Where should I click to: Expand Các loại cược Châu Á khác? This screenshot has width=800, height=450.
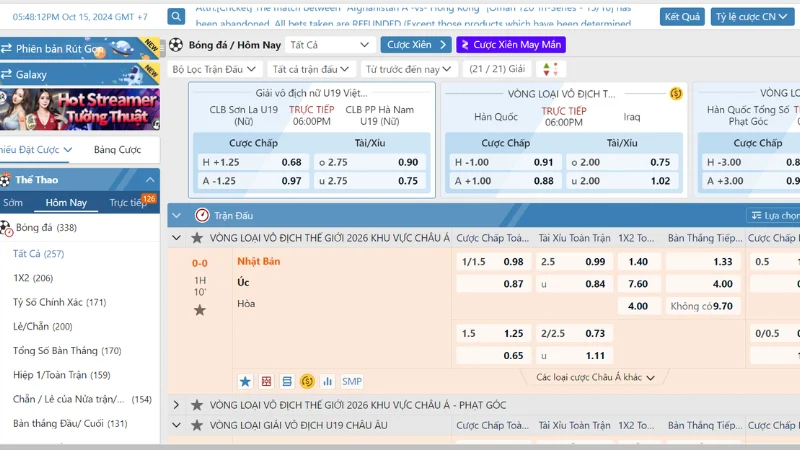click(595, 378)
